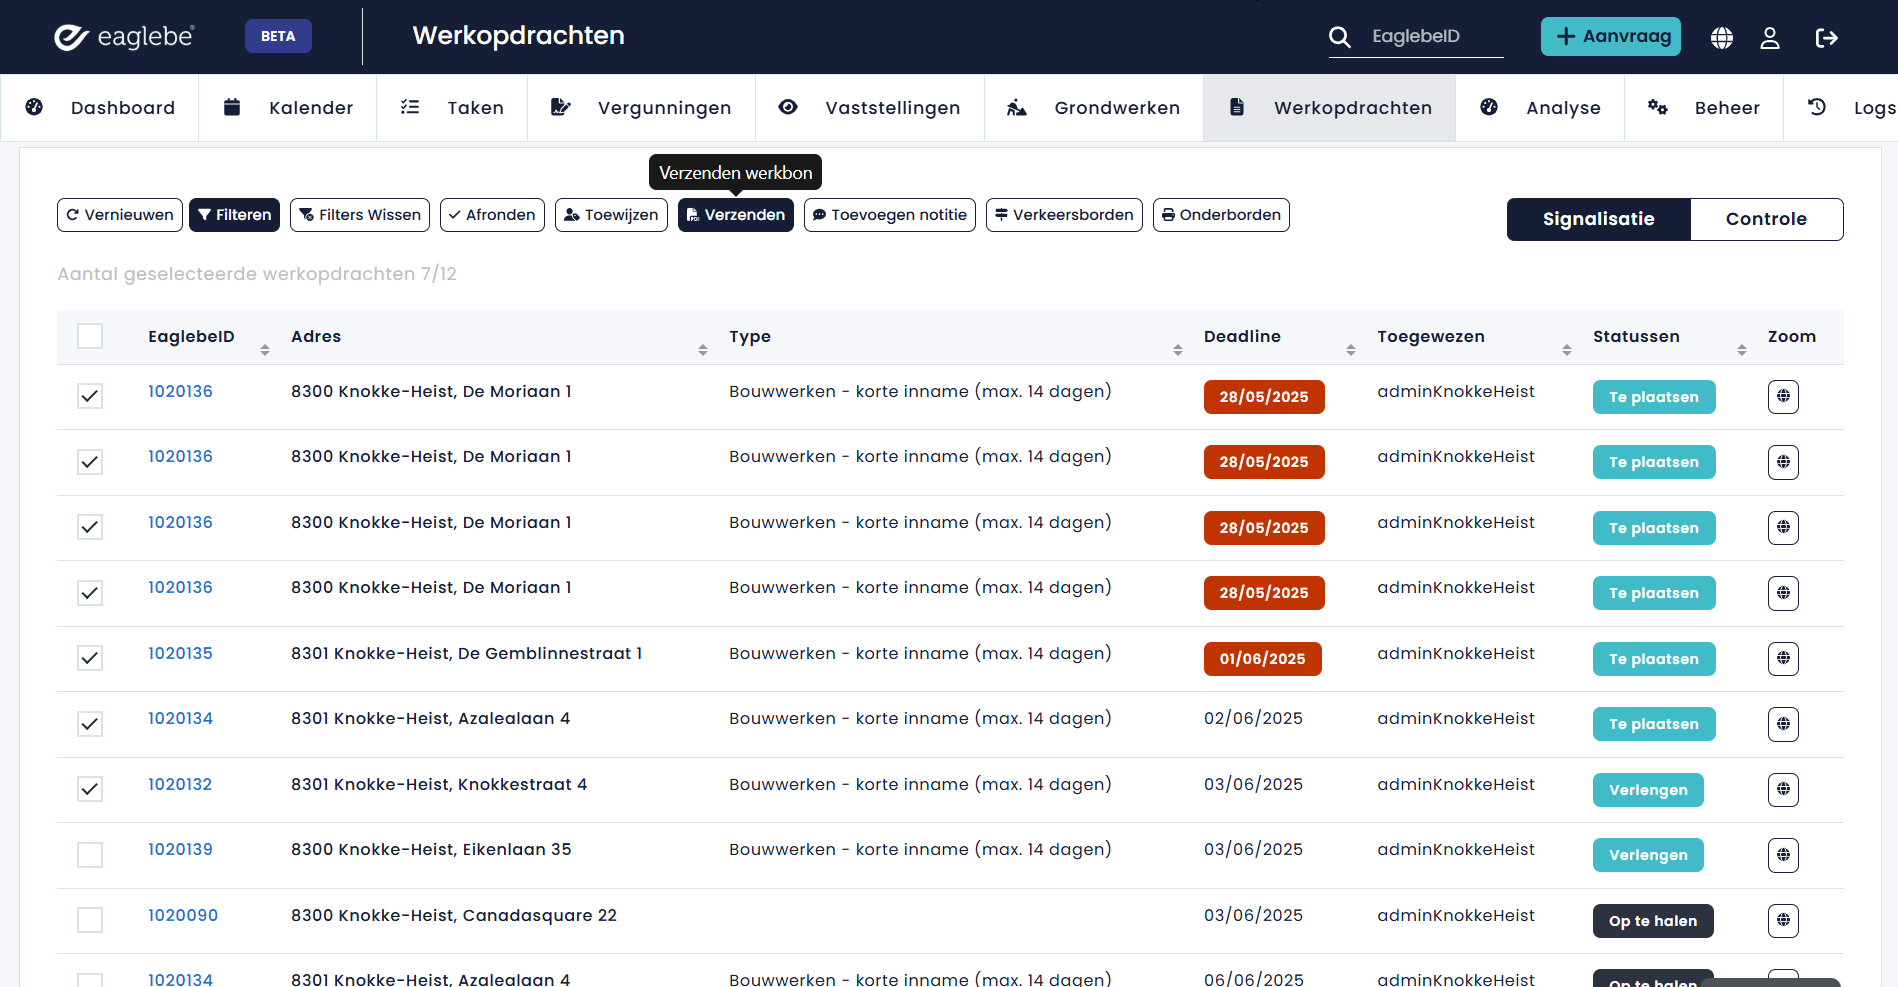
Task: Click the red 01/06/2025 deadline badge
Action: pos(1263,659)
